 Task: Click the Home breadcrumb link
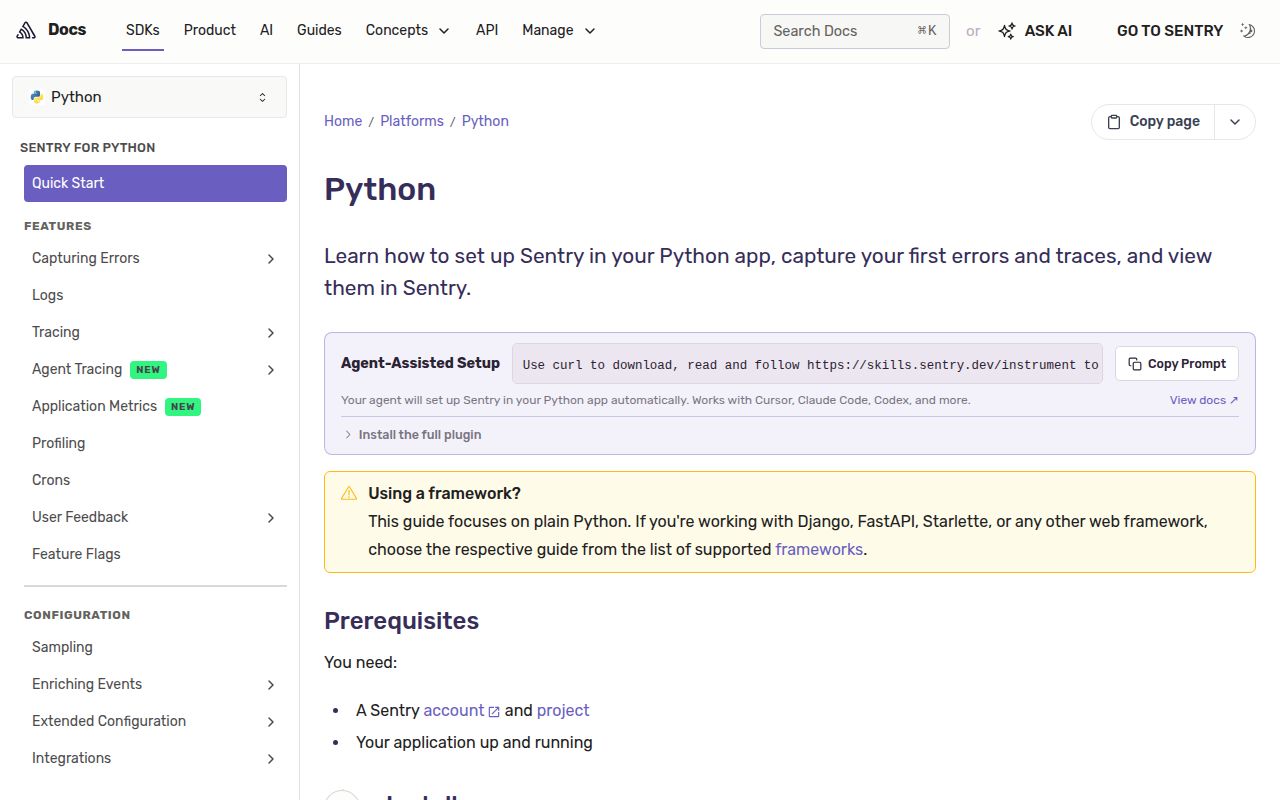click(343, 121)
